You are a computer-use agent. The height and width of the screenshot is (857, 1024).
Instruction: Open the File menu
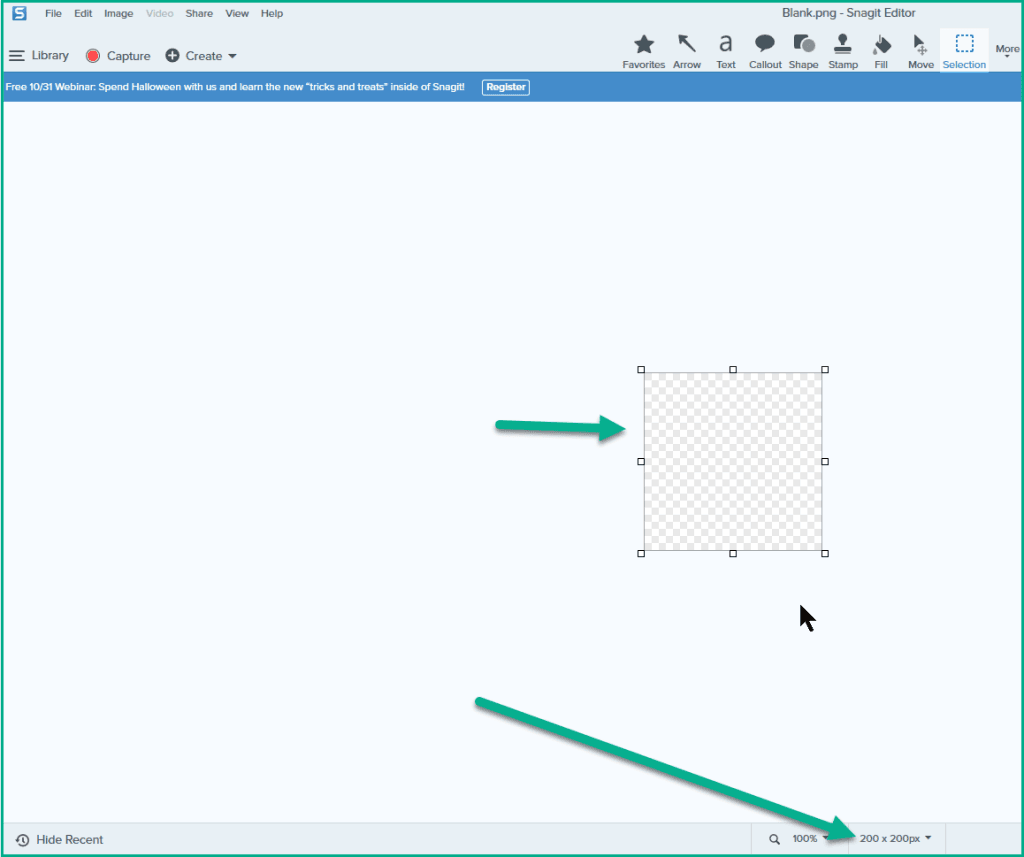(x=53, y=14)
